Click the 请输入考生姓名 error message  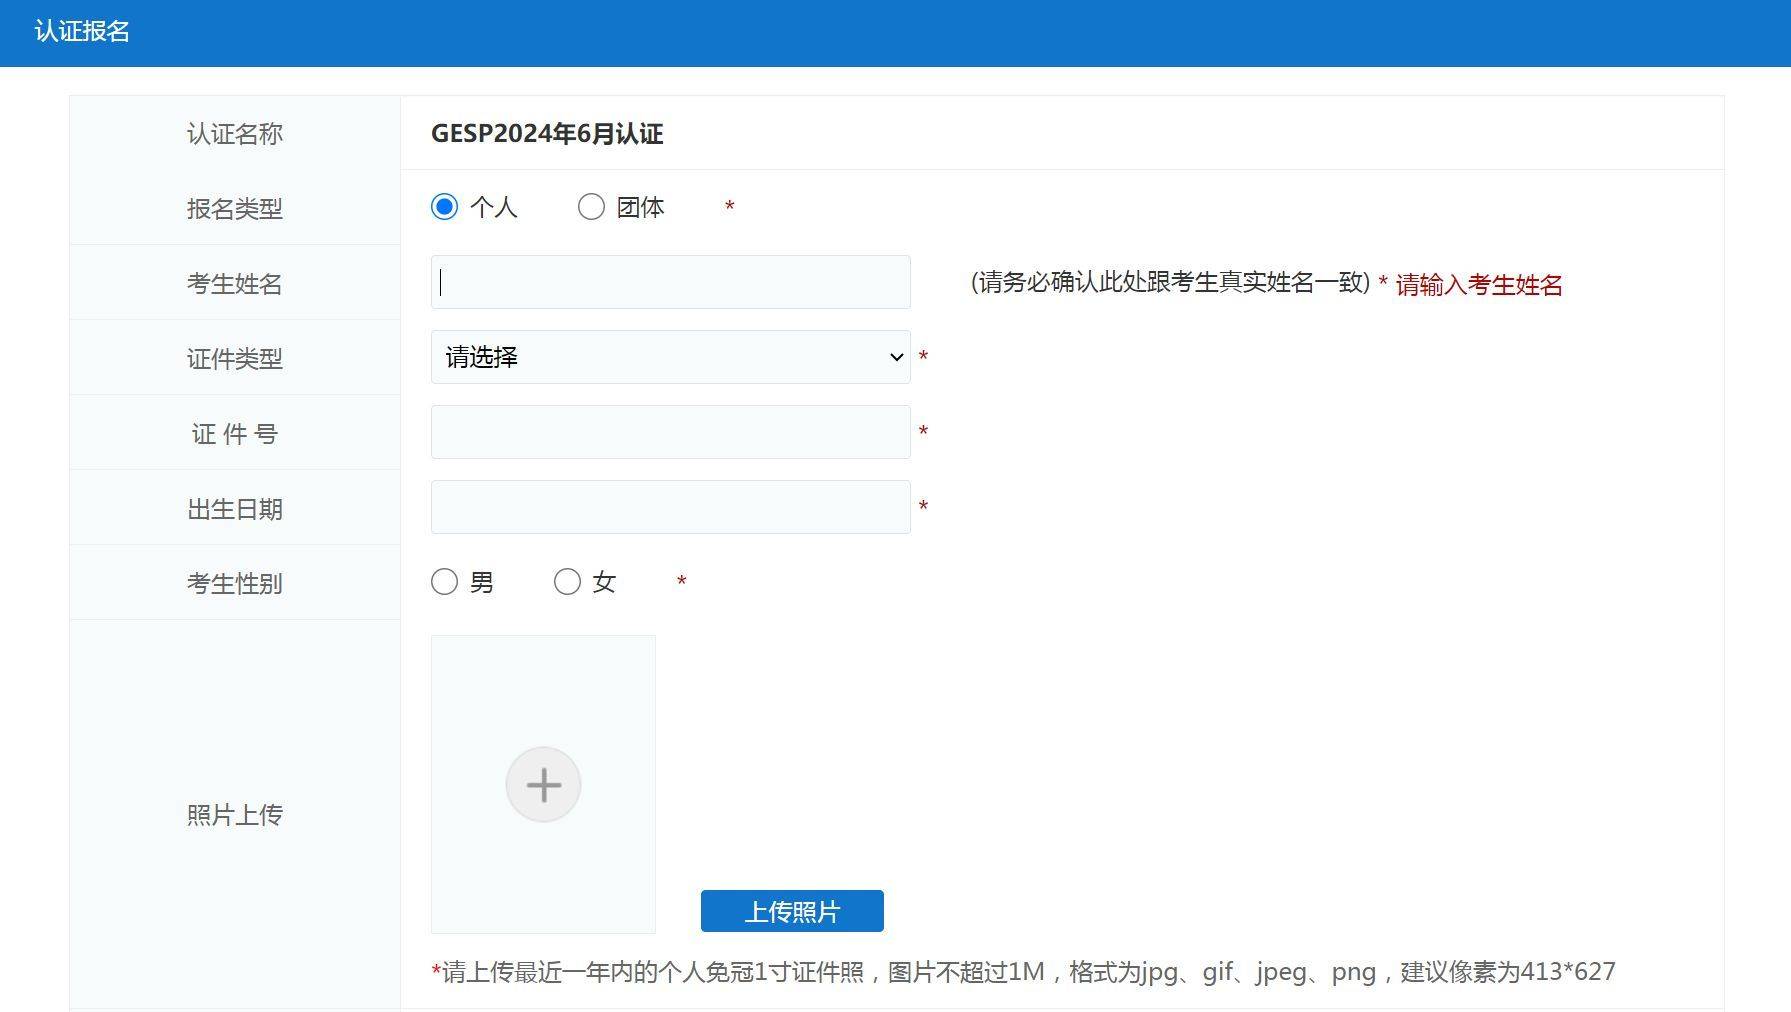1478,285
